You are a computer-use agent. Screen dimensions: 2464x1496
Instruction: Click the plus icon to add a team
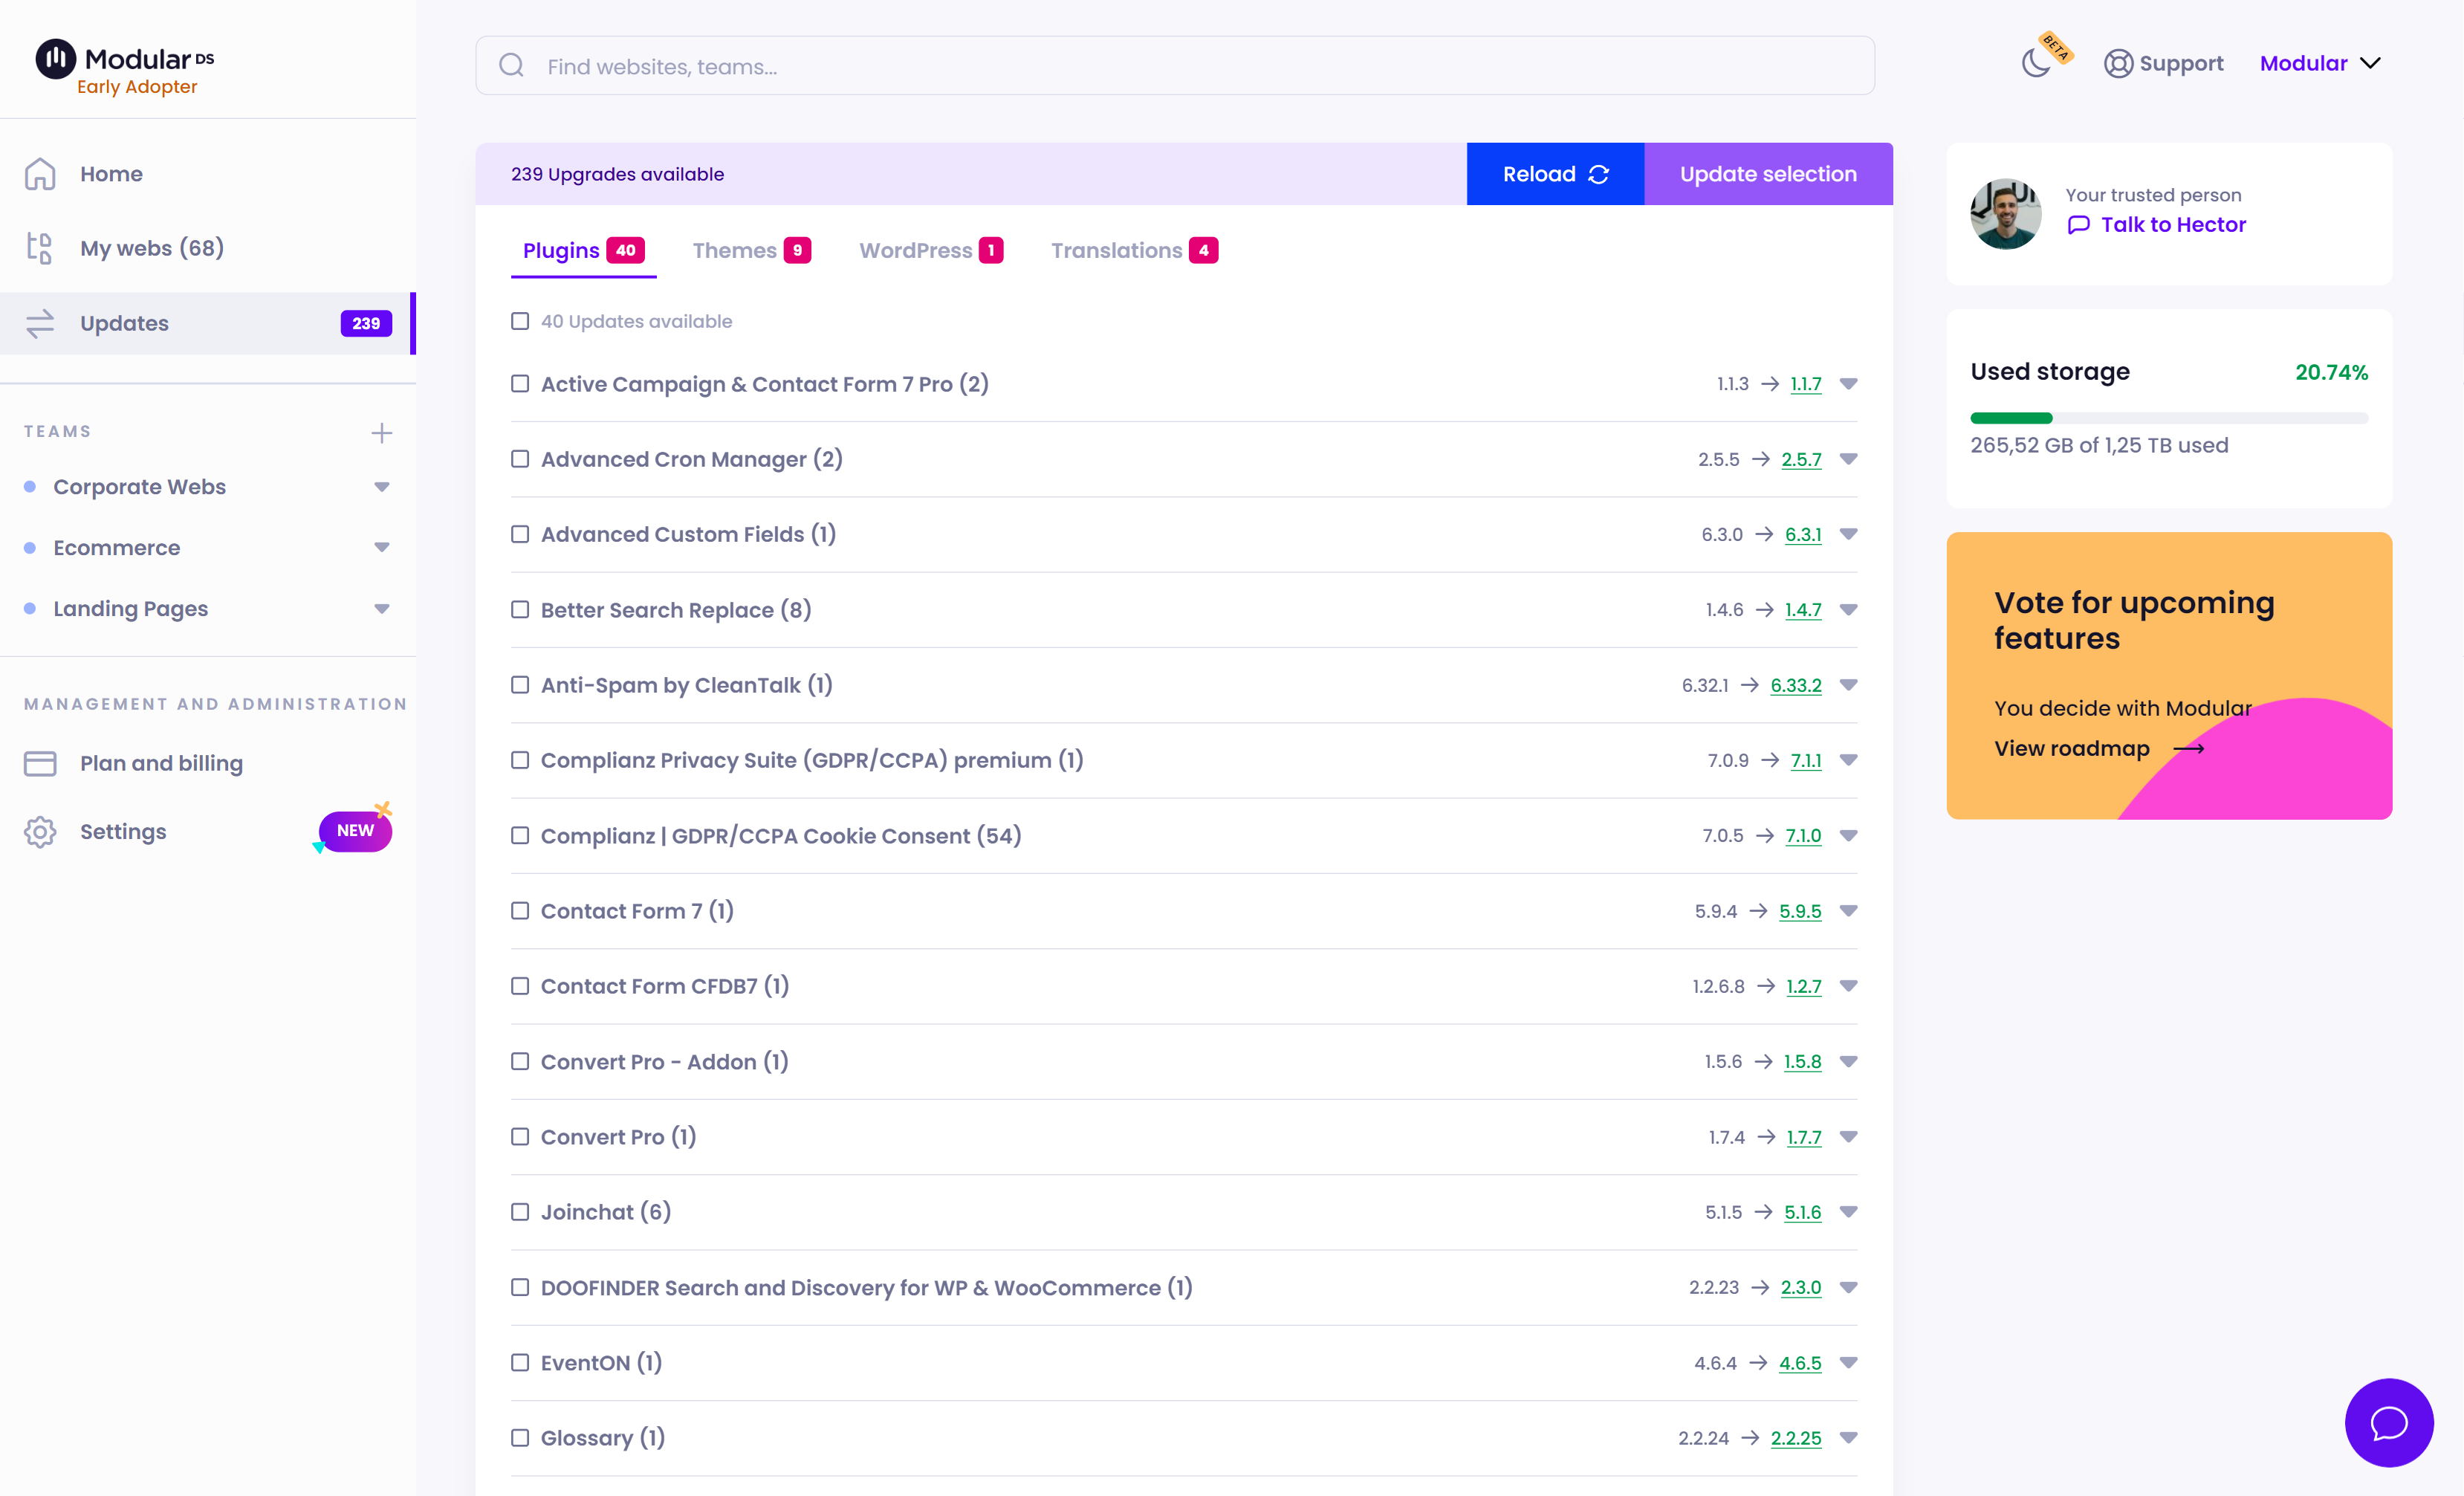381,433
